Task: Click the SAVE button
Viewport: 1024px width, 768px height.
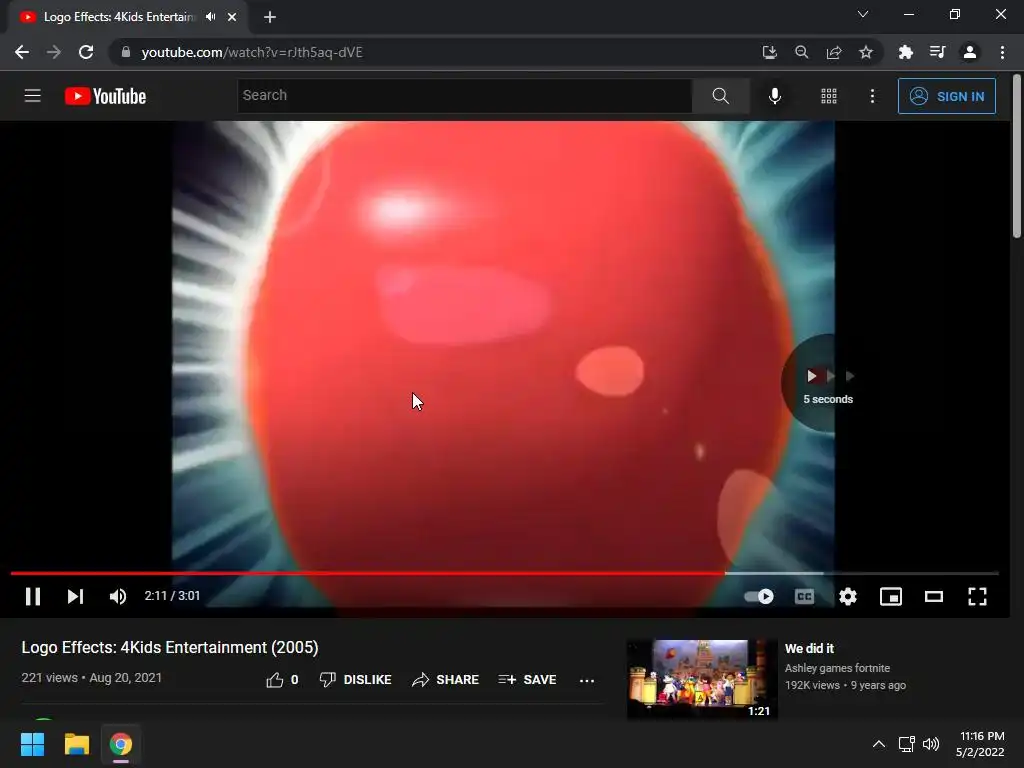Action: (527, 680)
